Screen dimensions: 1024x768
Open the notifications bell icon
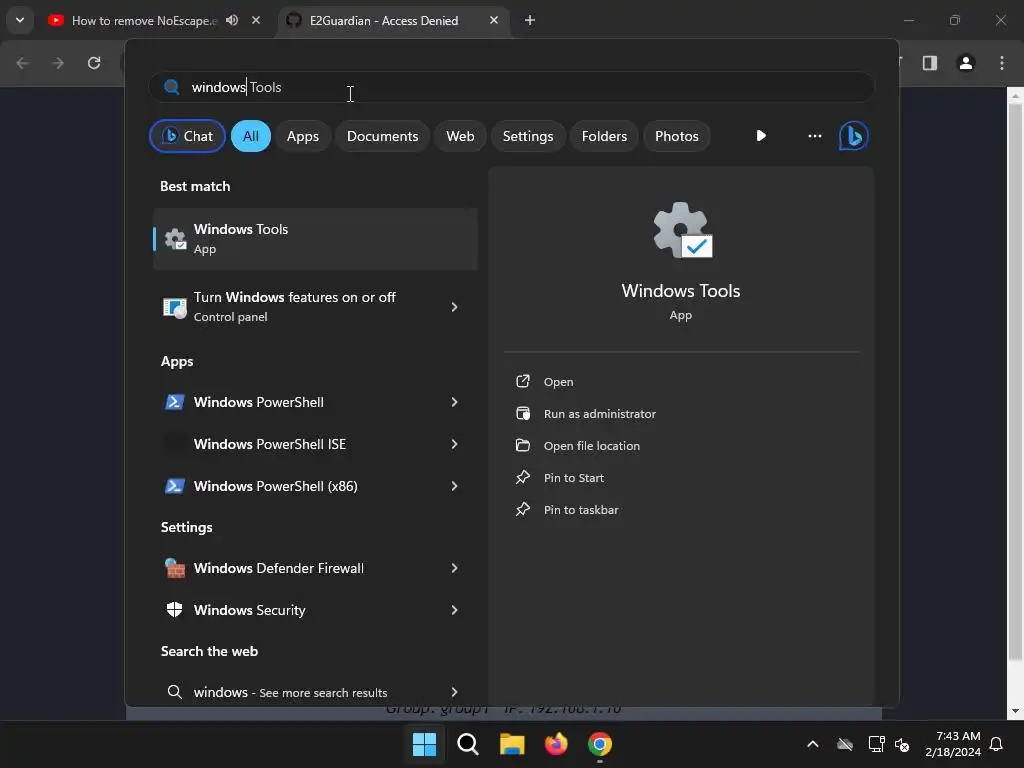996,744
